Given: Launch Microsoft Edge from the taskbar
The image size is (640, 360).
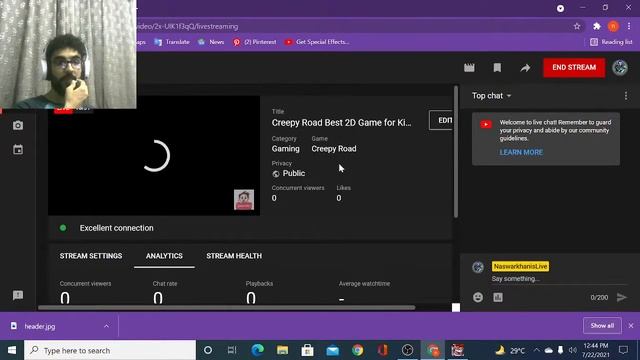Looking at the screenshot, I should [257, 350].
